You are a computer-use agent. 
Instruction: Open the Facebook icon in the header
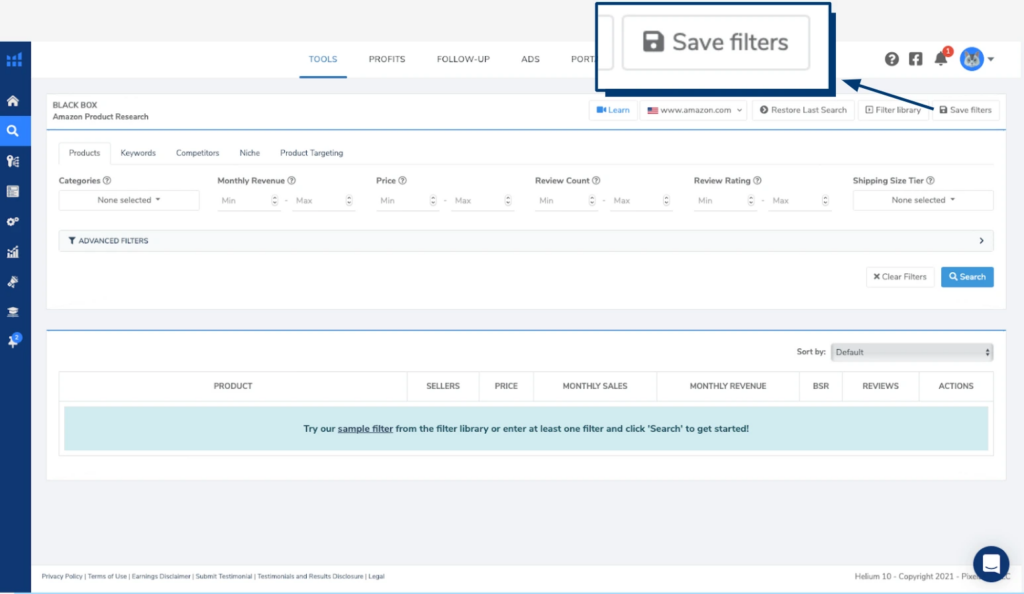915,59
